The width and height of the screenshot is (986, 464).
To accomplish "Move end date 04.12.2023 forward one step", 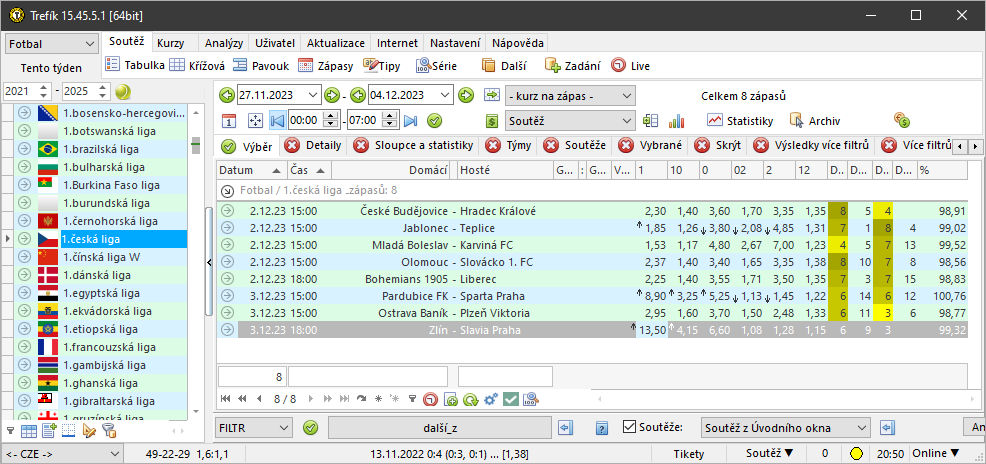I will click(465, 96).
